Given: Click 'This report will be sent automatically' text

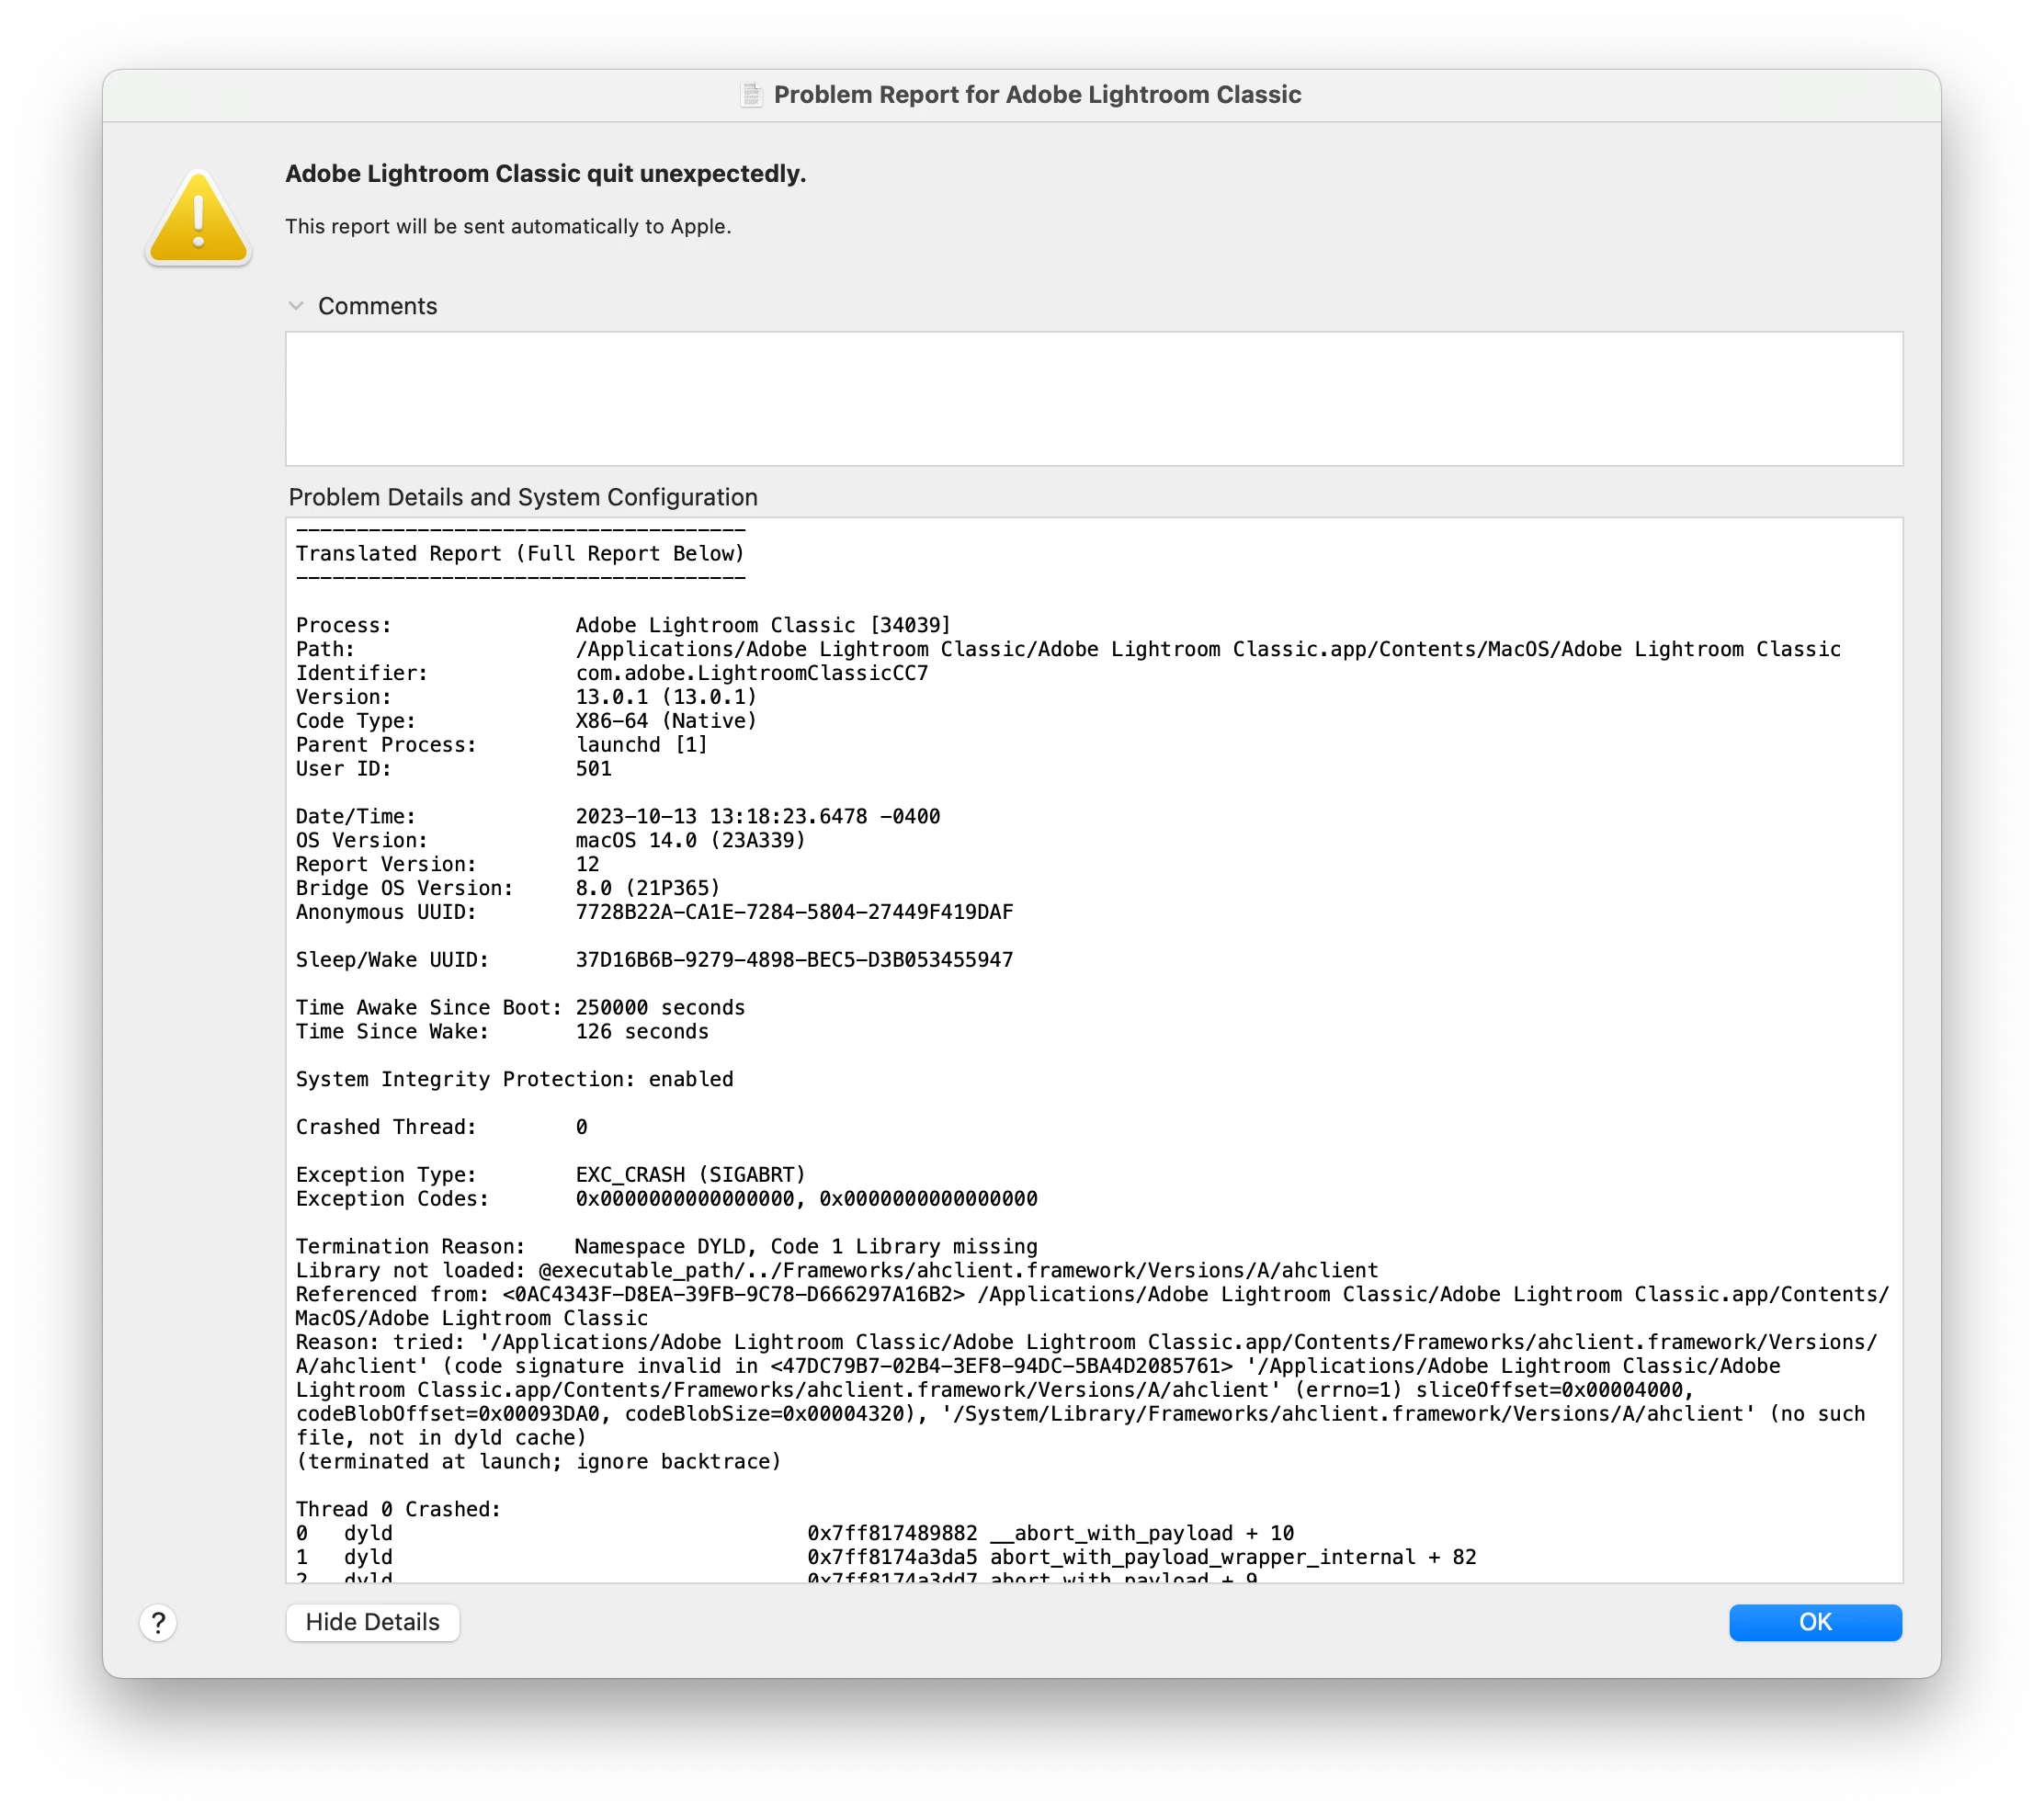Looking at the screenshot, I should coord(508,227).
